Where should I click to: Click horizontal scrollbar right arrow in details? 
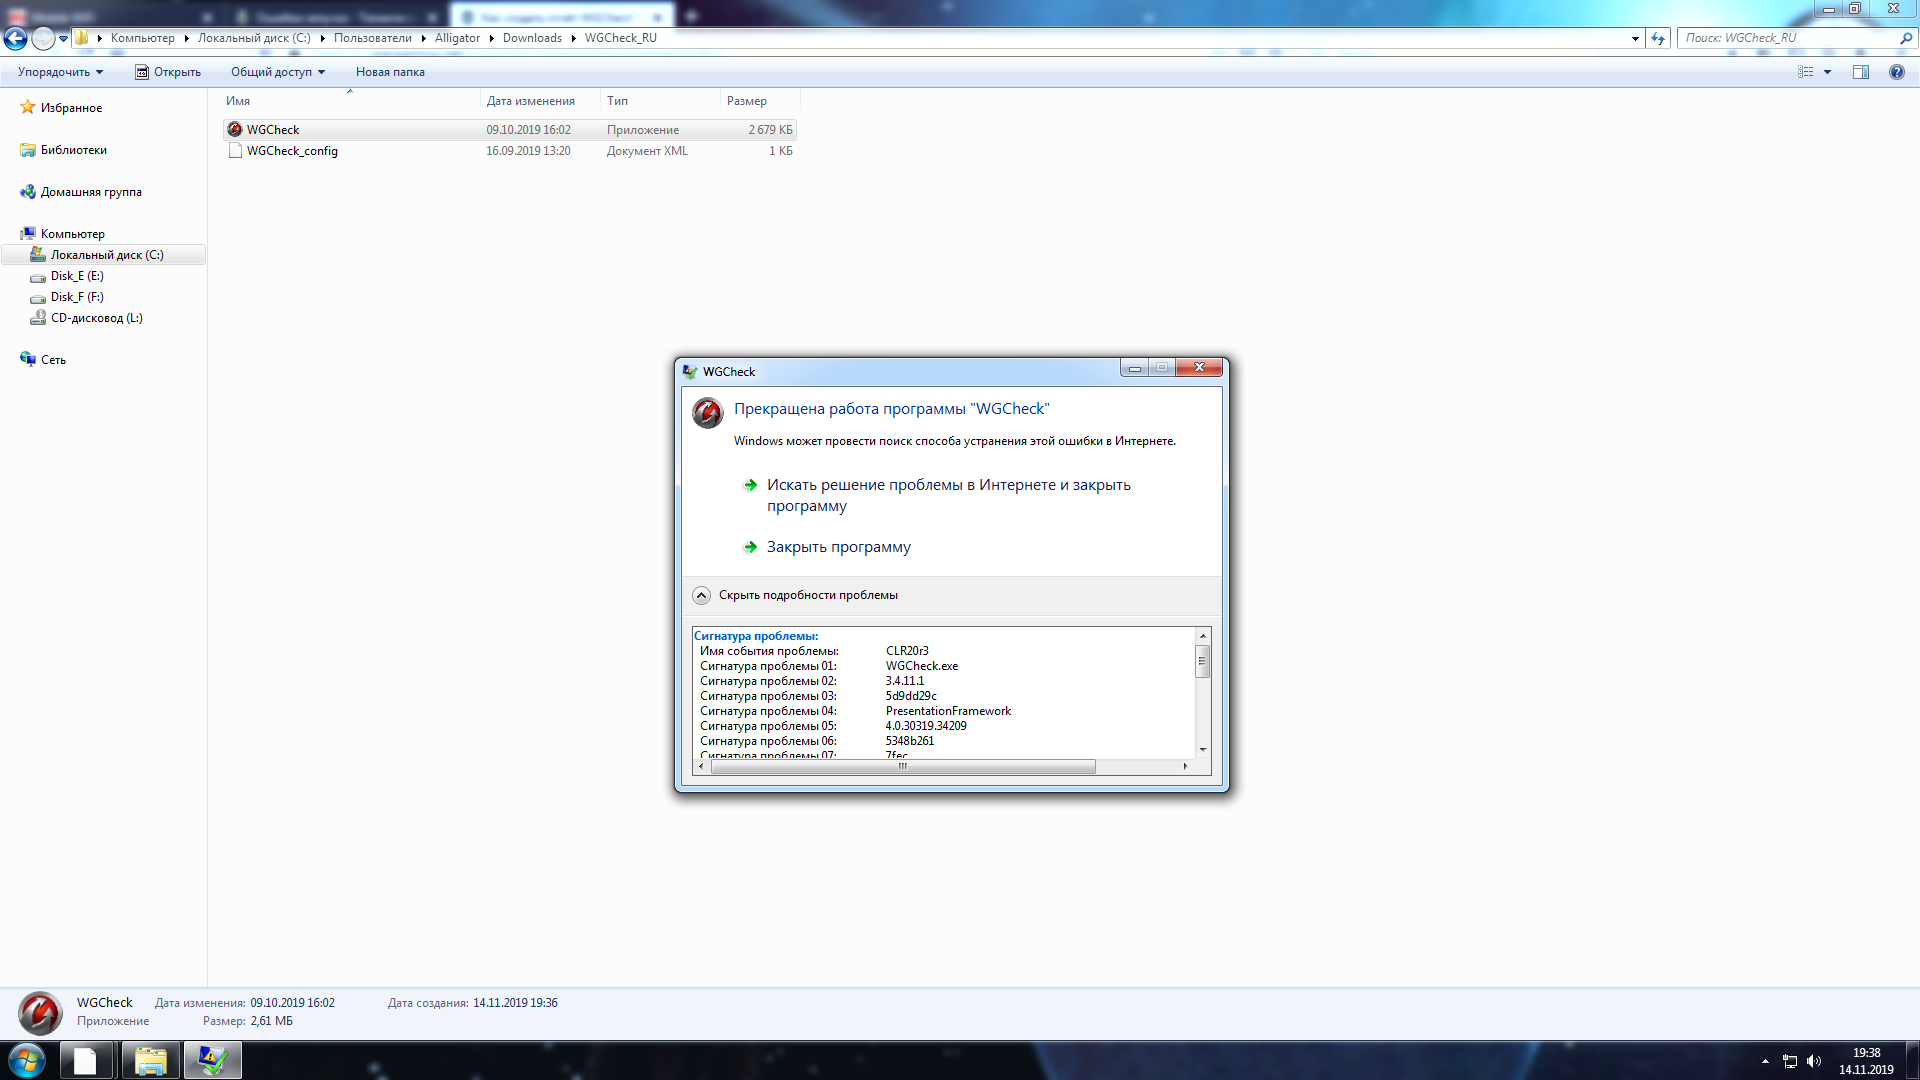pos(1185,767)
